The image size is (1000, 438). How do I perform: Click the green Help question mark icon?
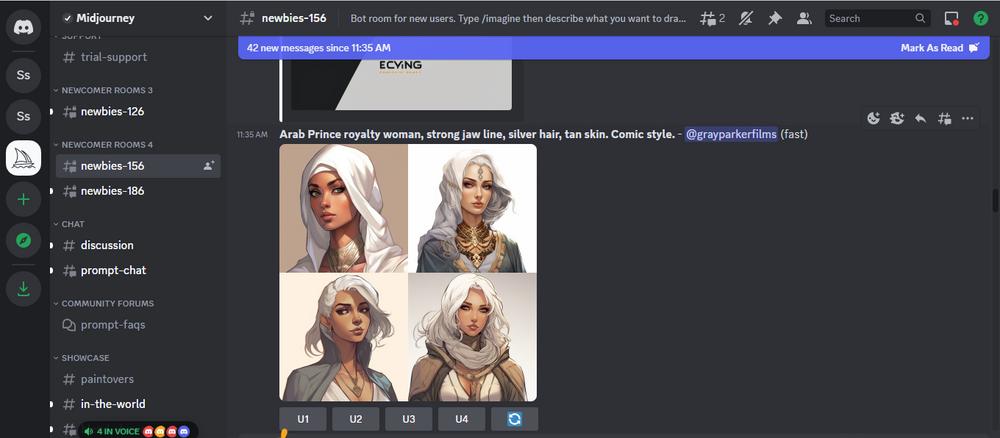click(x=981, y=18)
